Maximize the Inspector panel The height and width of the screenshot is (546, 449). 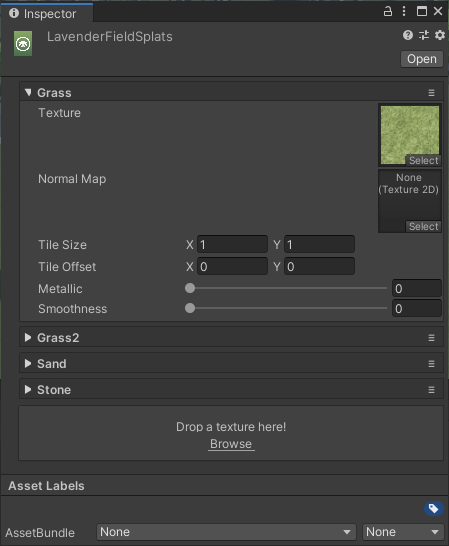422,11
